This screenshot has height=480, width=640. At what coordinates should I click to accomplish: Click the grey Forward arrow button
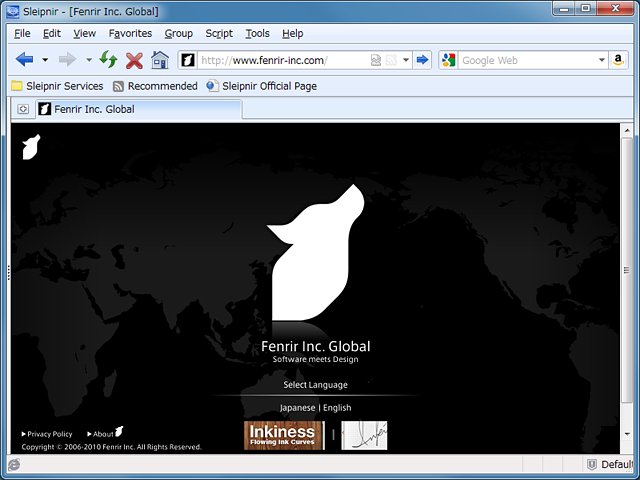point(67,60)
